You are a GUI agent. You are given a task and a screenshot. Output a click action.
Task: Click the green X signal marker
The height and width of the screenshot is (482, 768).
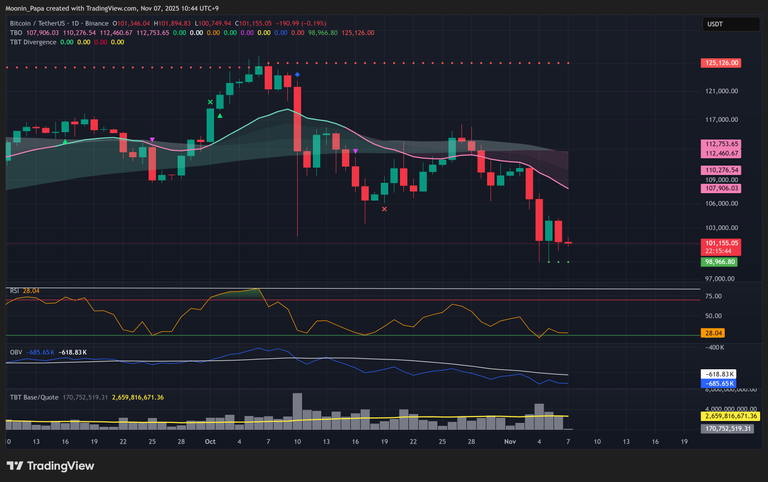[x=210, y=102]
